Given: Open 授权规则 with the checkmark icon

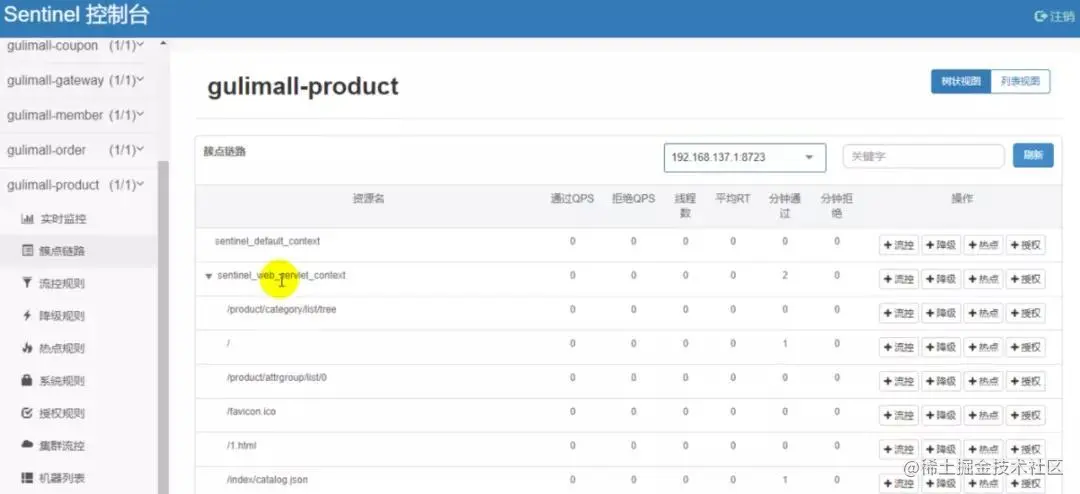Looking at the screenshot, I should click(x=28, y=413).
